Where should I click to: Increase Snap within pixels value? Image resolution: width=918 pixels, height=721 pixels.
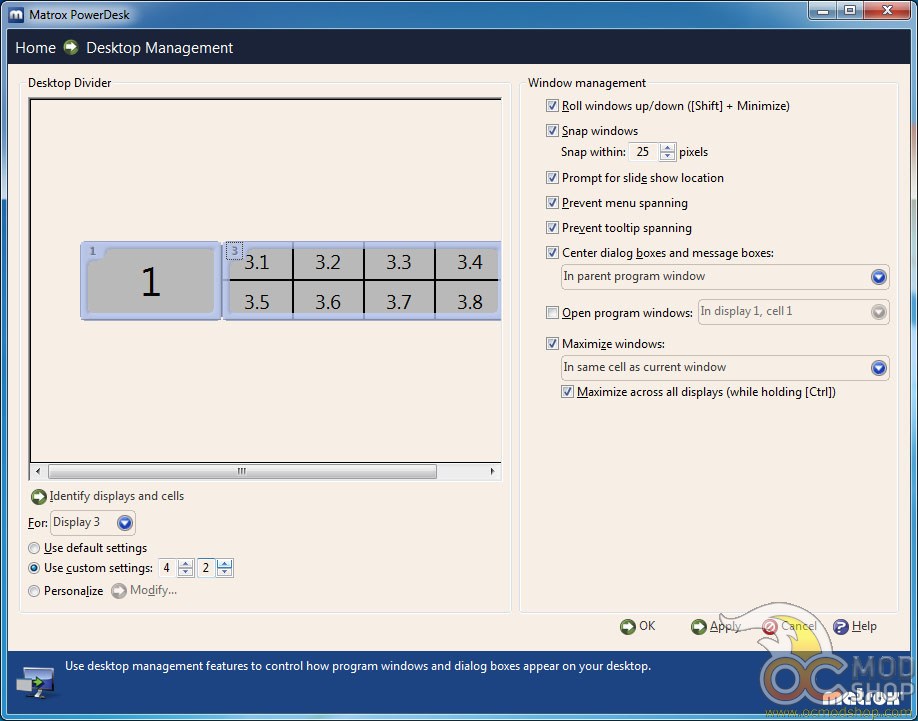[x=667, y=147]
